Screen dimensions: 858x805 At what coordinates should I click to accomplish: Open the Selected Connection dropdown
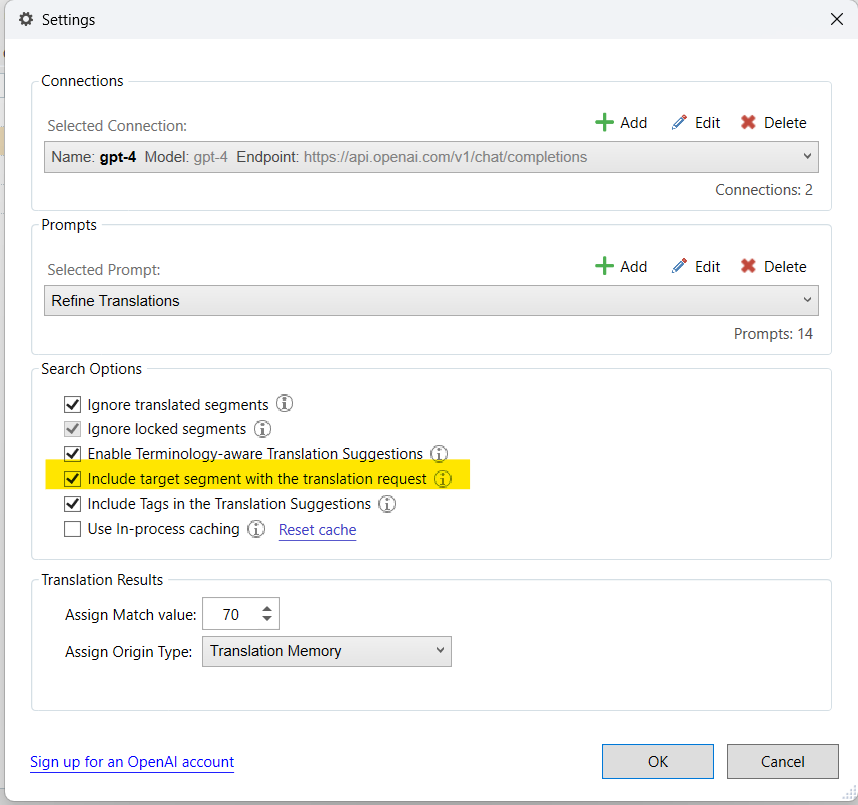(x=431, y=157)
